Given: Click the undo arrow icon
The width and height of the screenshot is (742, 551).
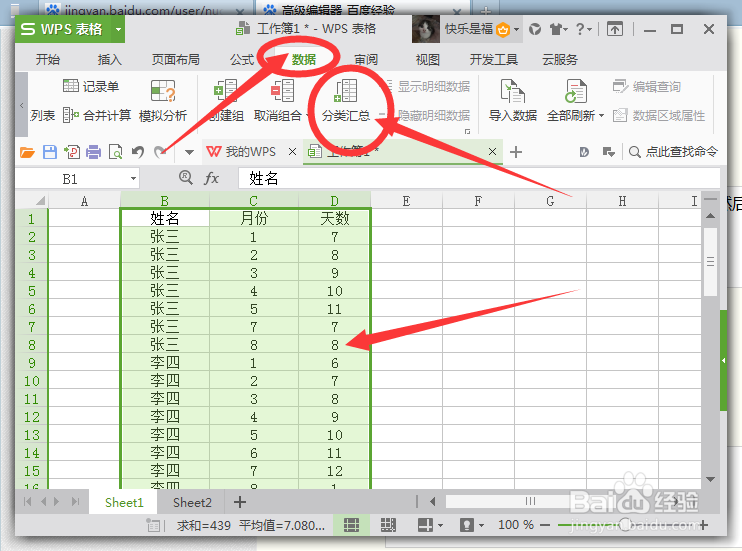Looking at the screenshot, I should click(138, 152).
